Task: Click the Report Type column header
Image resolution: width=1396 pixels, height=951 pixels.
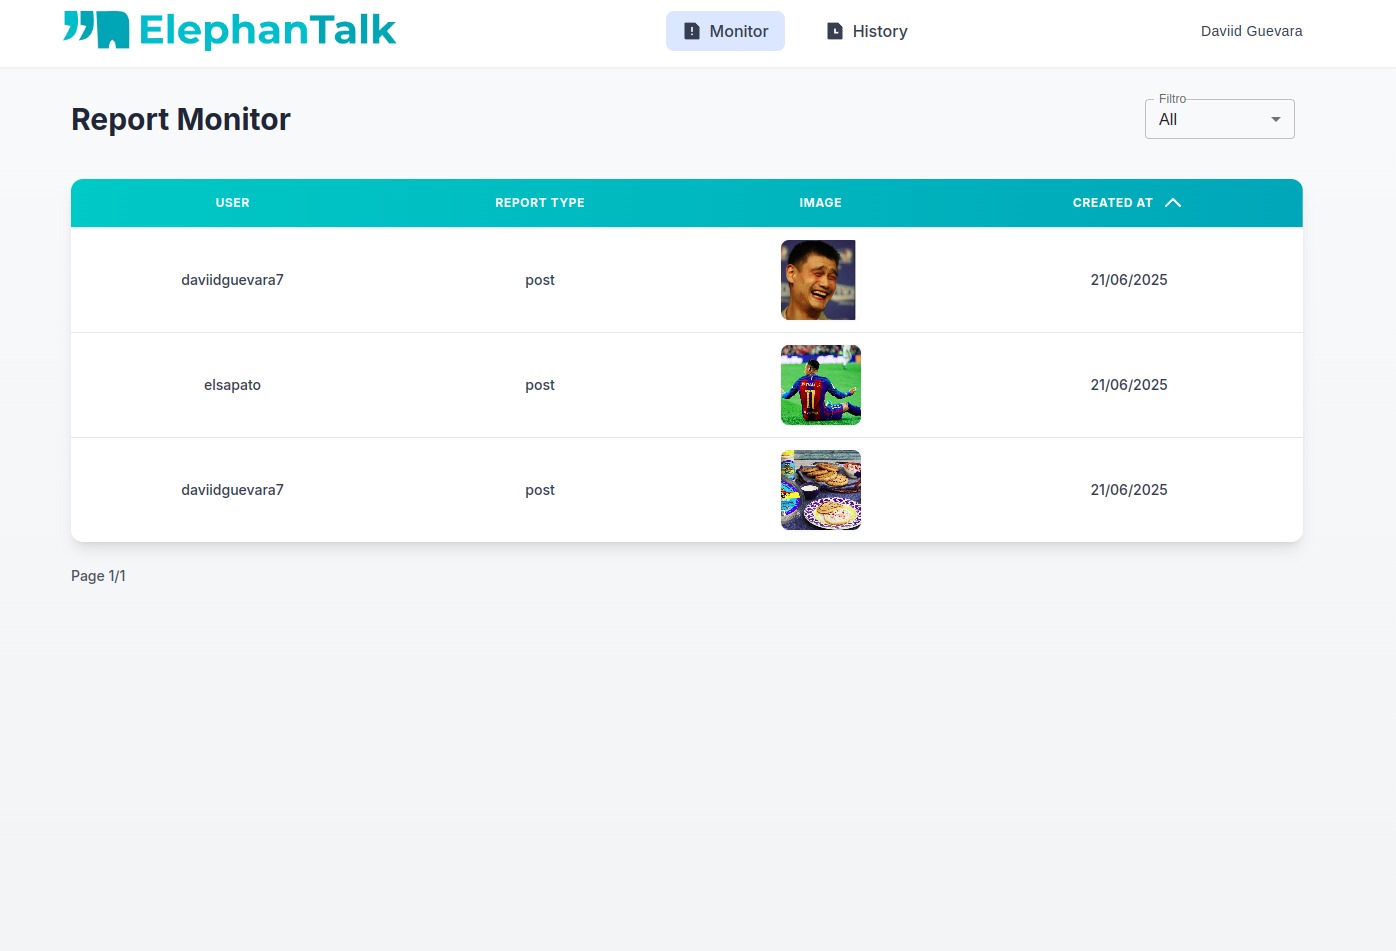Action: click(539, 203)
